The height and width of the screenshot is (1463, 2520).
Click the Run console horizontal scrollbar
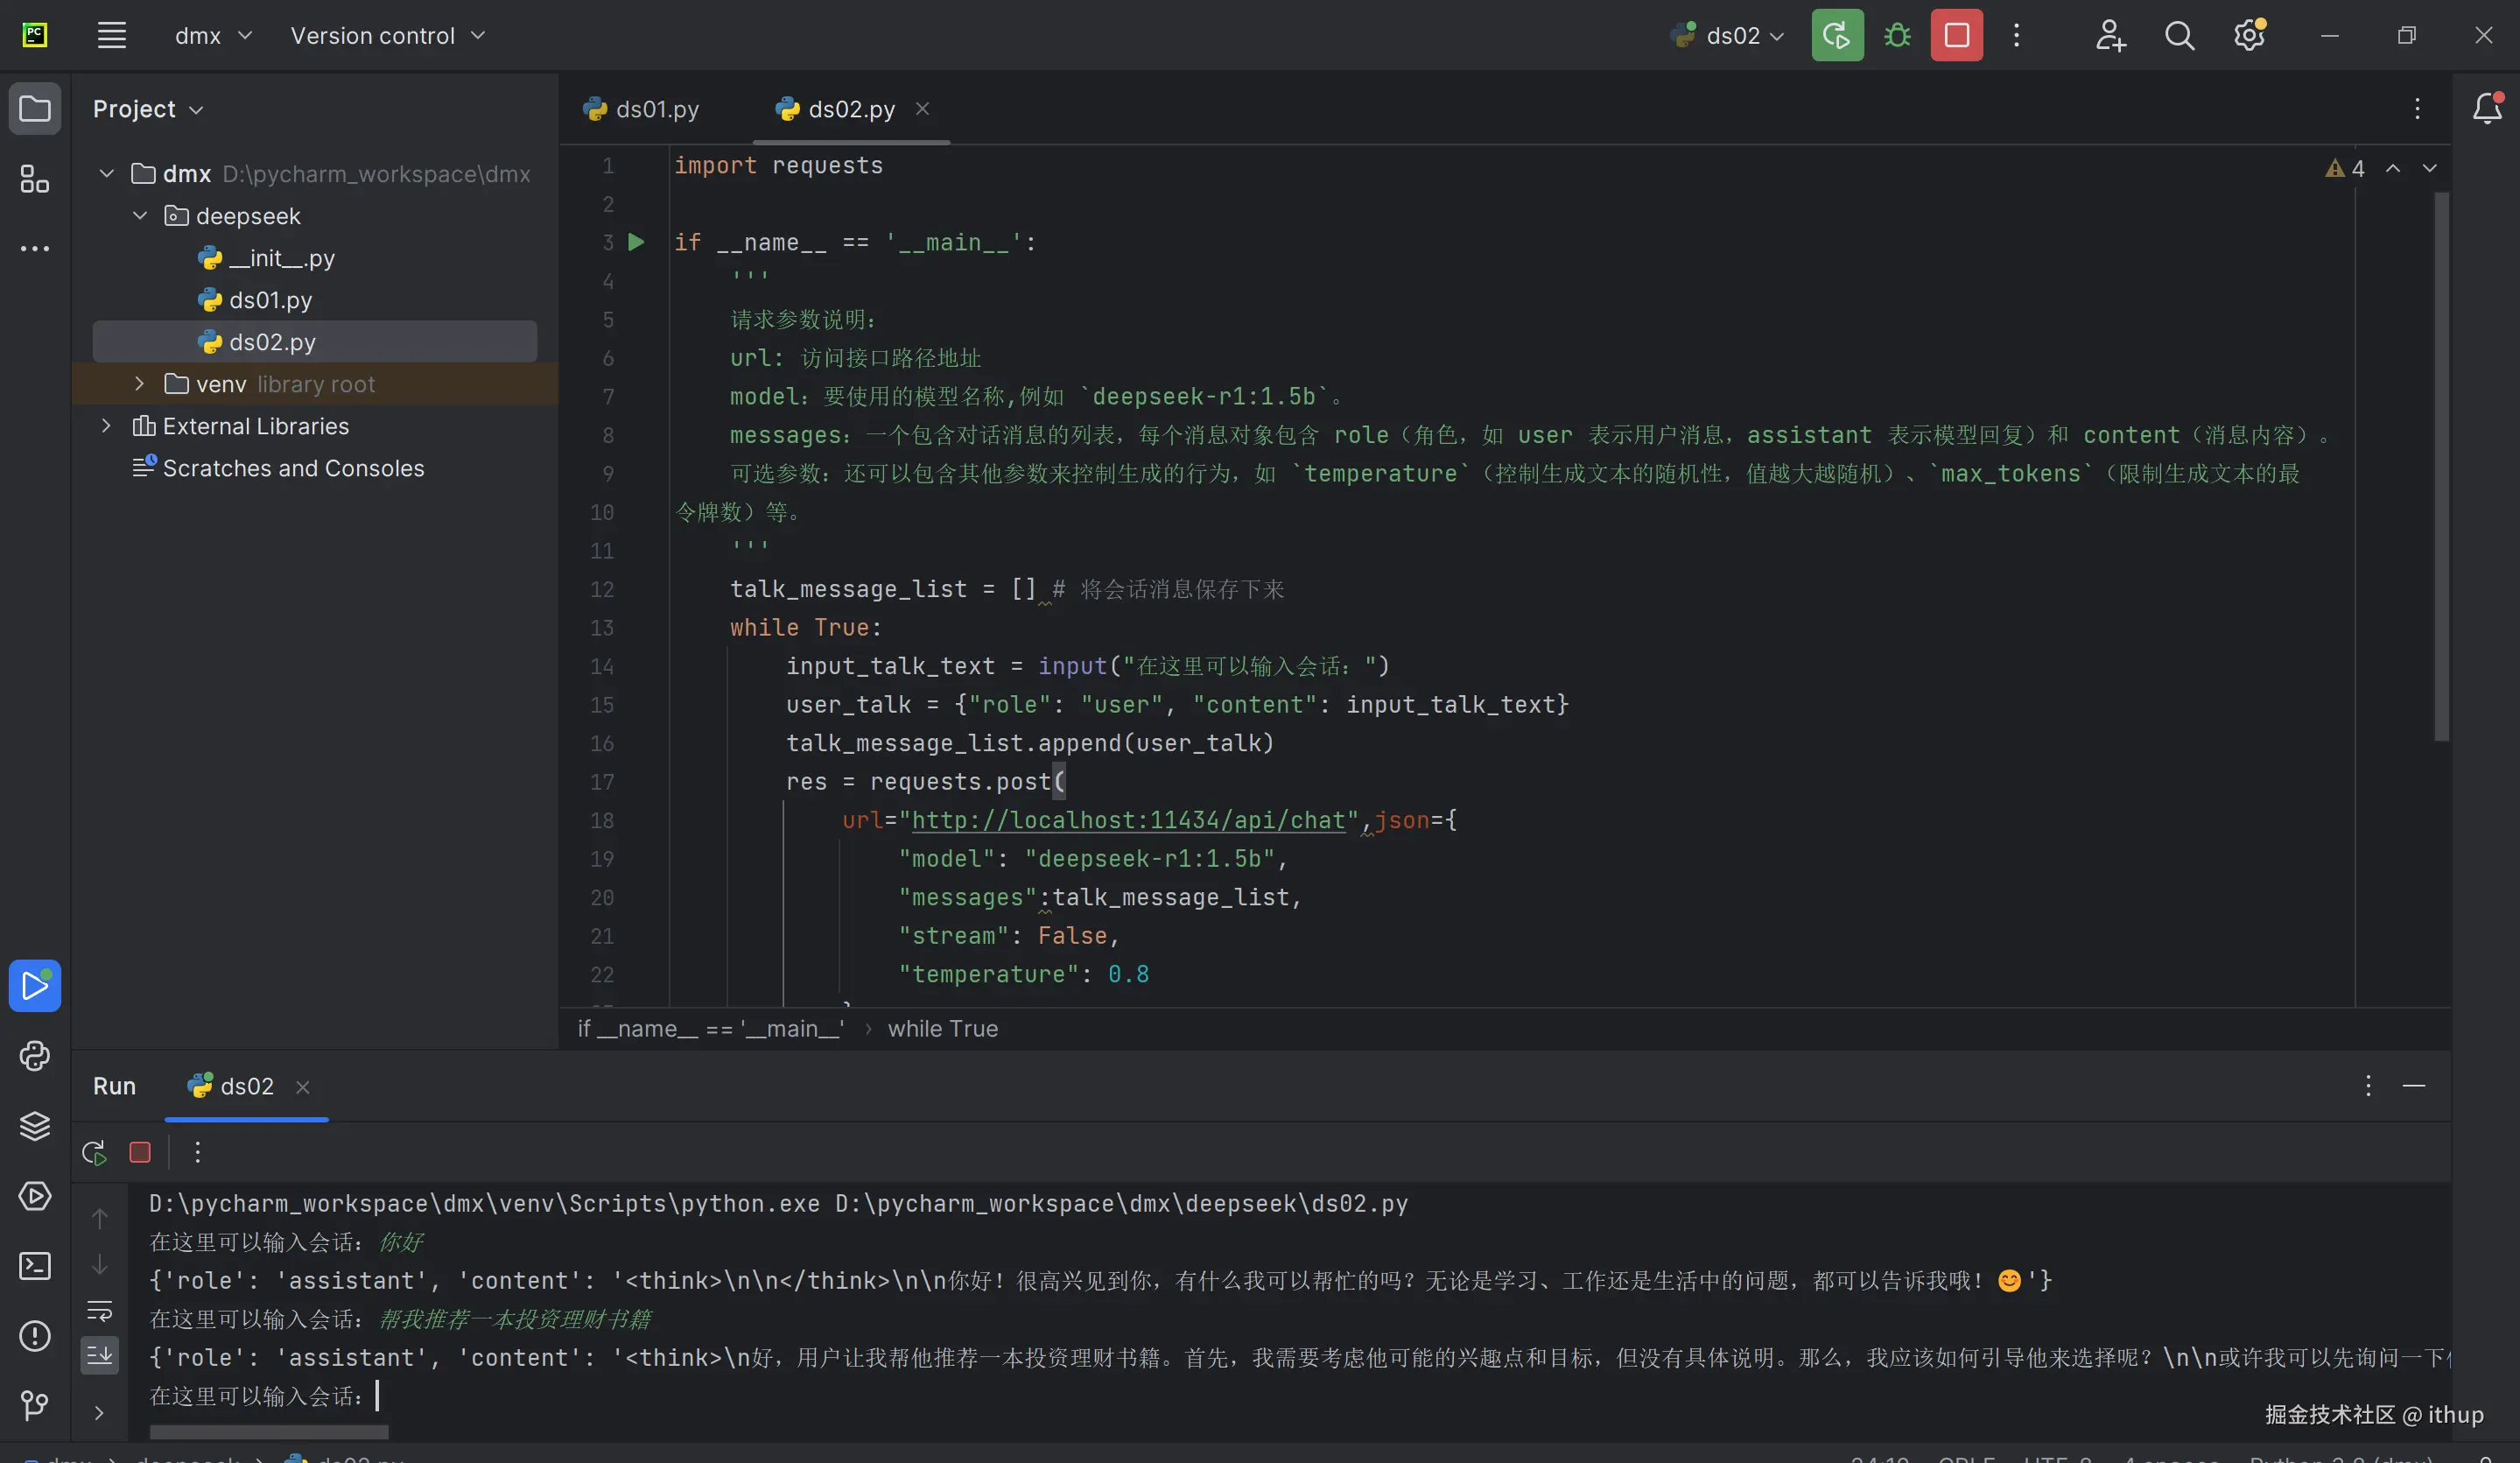pos(268,1432)
